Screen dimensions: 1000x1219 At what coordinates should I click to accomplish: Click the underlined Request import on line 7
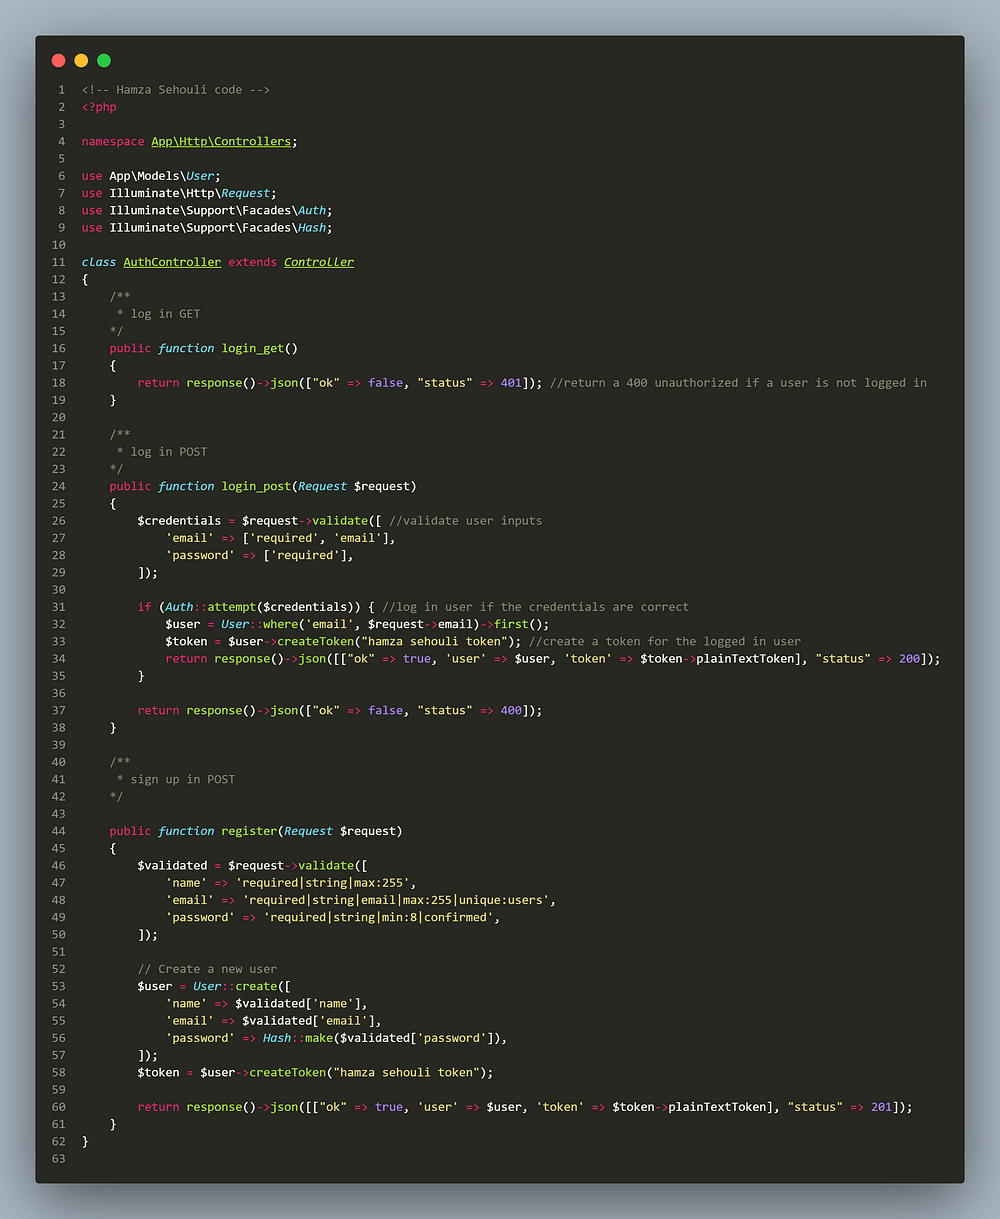tap(245, 193)
